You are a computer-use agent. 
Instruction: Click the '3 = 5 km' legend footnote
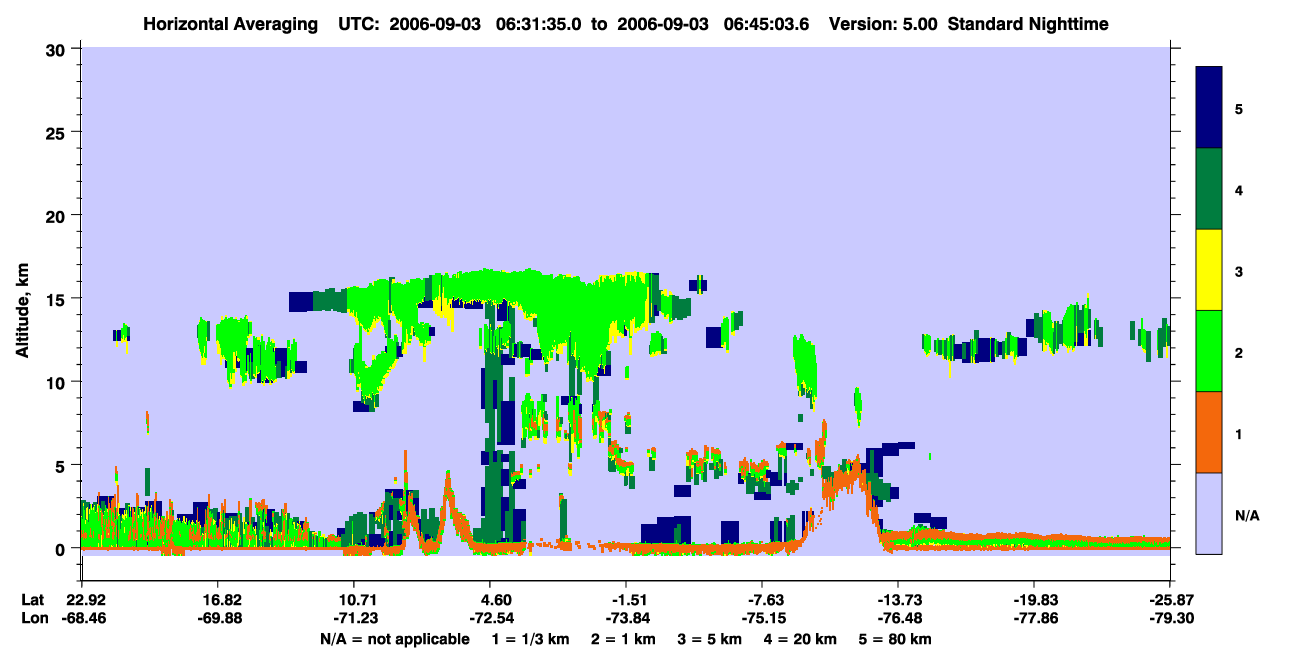tap(710, 639)
